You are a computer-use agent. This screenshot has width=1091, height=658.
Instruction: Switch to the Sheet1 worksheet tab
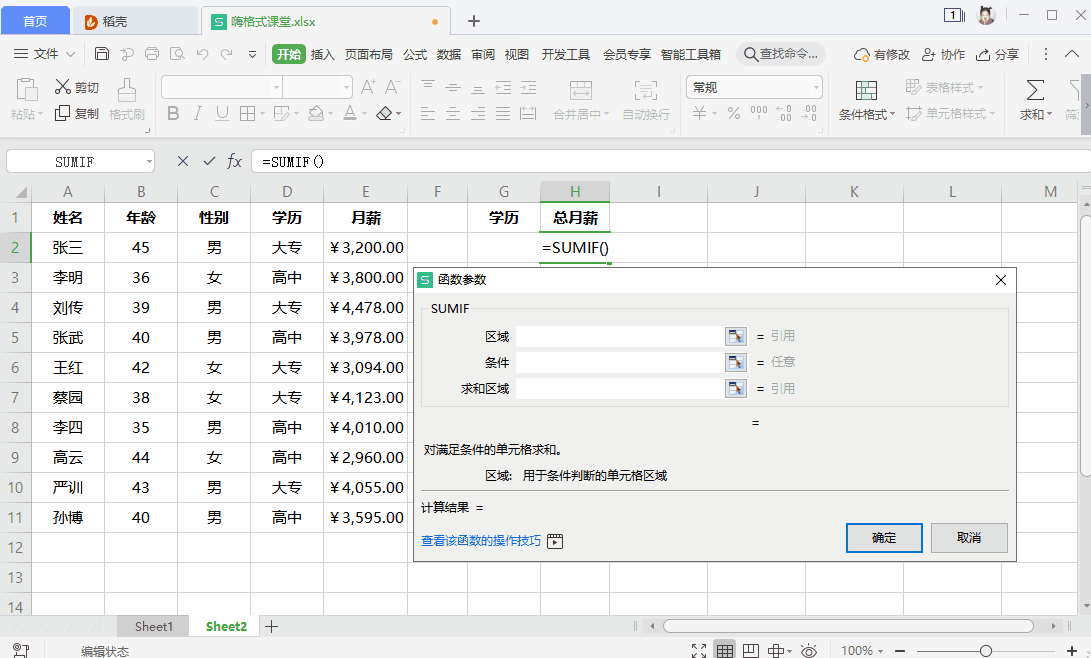coord(152,626)
